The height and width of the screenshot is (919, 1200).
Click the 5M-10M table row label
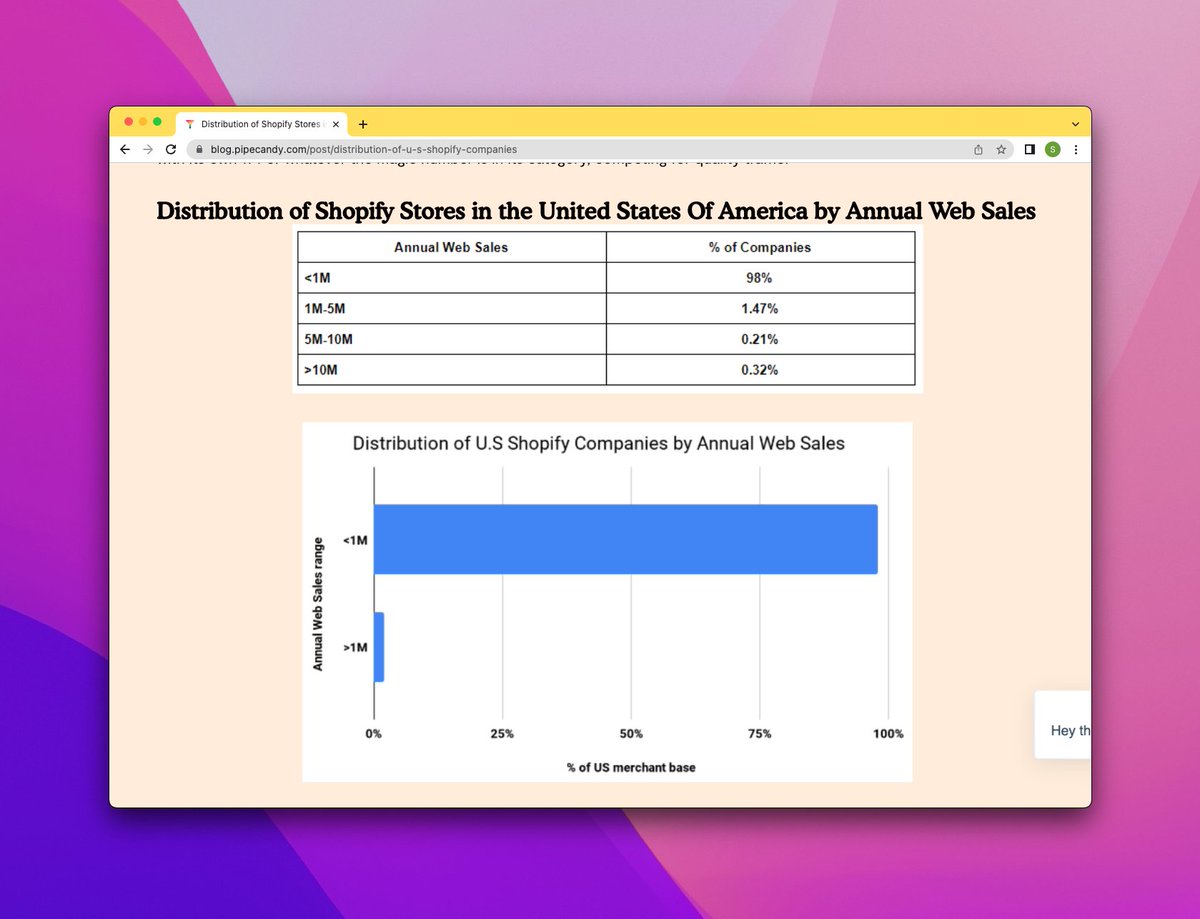tap(328, 340)
